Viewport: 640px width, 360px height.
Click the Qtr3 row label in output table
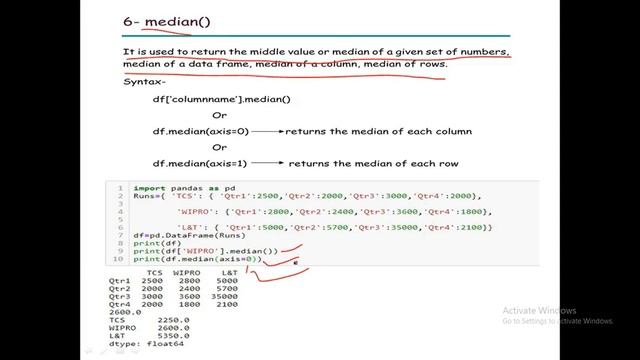(119, 296)
